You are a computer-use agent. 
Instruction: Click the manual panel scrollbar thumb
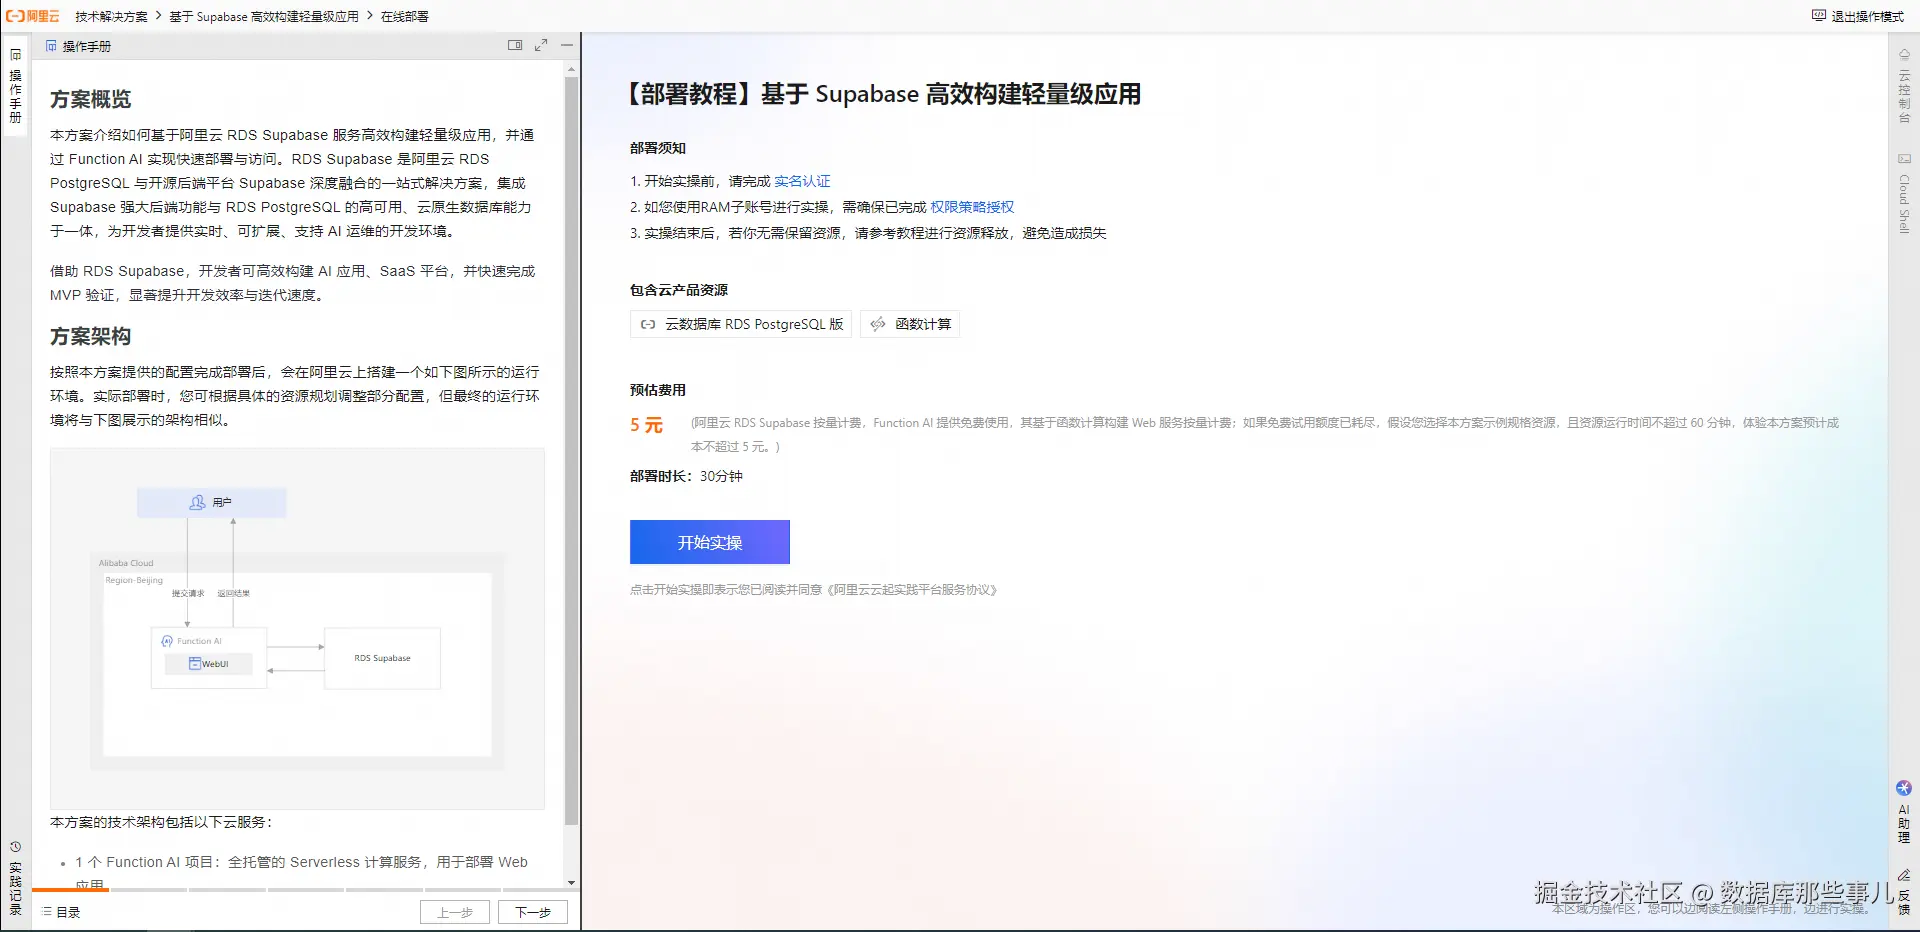pyautogui.click(x=571, y=450)
